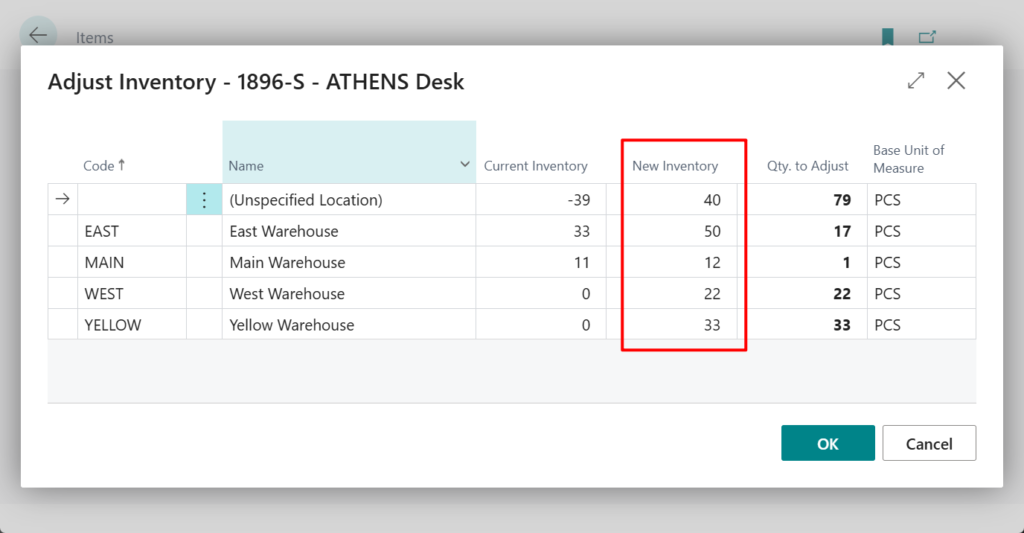Open the Name column dropdown chevron
Image resolution: width=1024 pixels, height=533 pixels.
coord(464,164)
